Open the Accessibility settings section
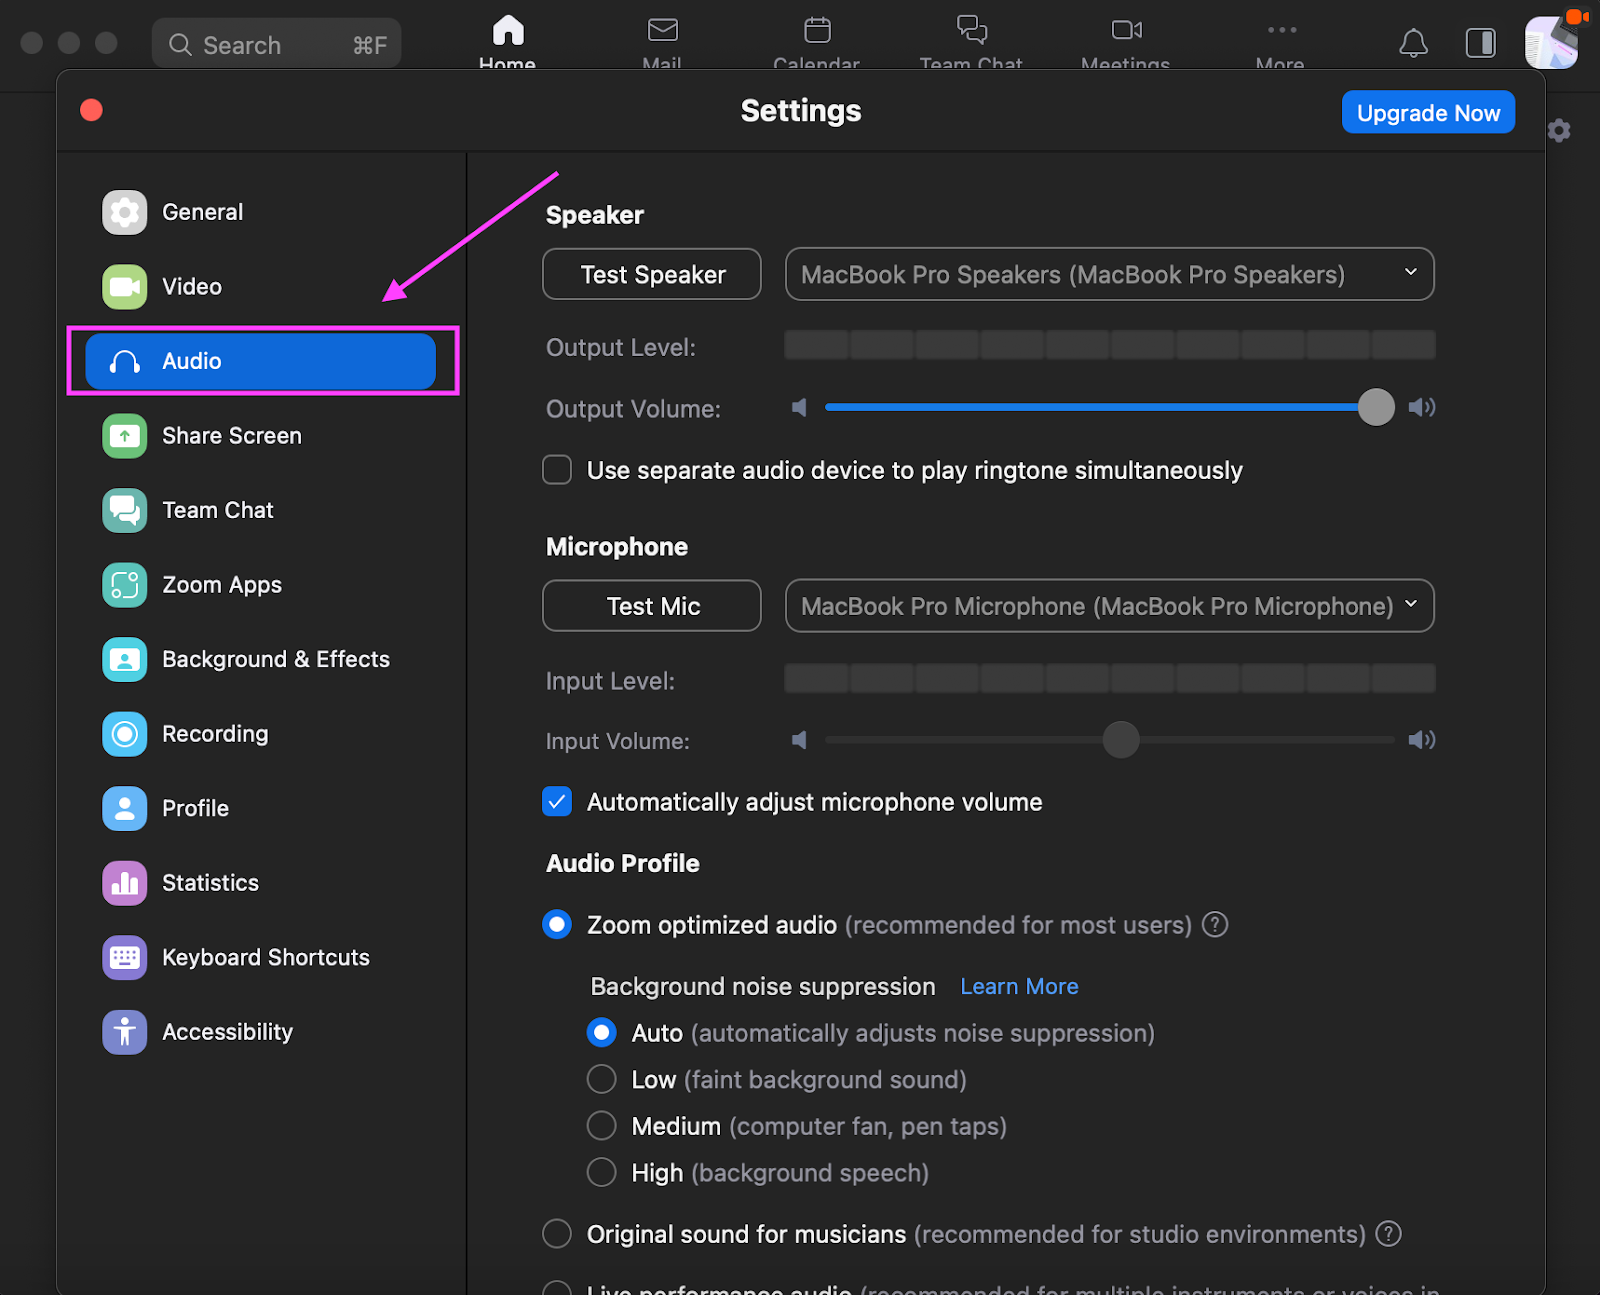The height and width of the screenshot is (1295, 1600). (x=227, y=1031)
